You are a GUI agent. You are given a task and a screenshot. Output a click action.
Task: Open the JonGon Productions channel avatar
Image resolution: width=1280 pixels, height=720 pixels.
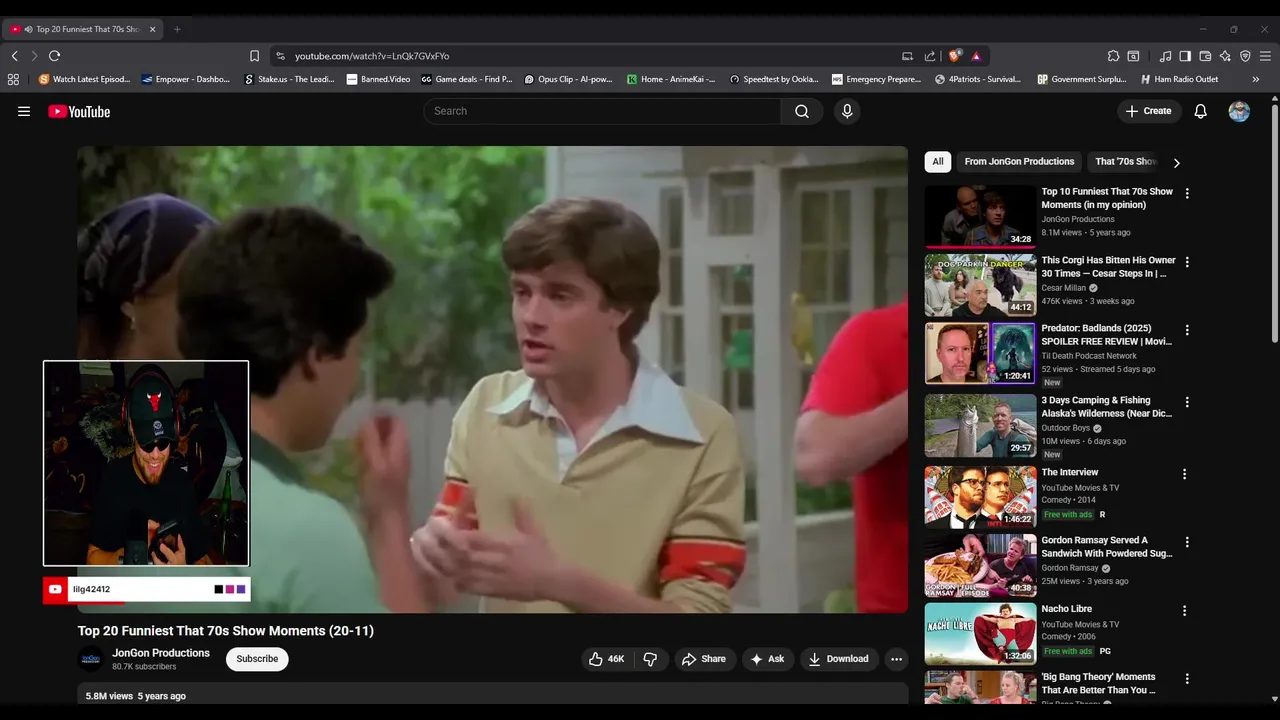tap(90, 659)
